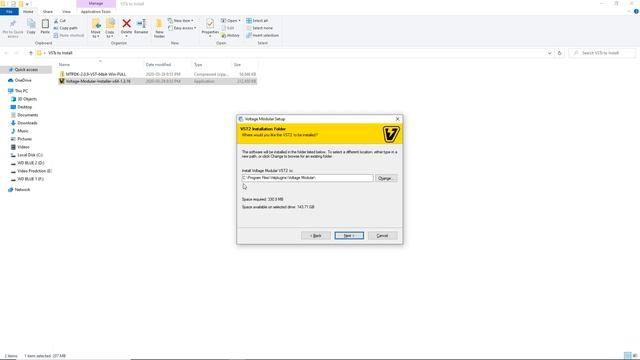Switch to the Home ribbon tab

pos(28,11)
